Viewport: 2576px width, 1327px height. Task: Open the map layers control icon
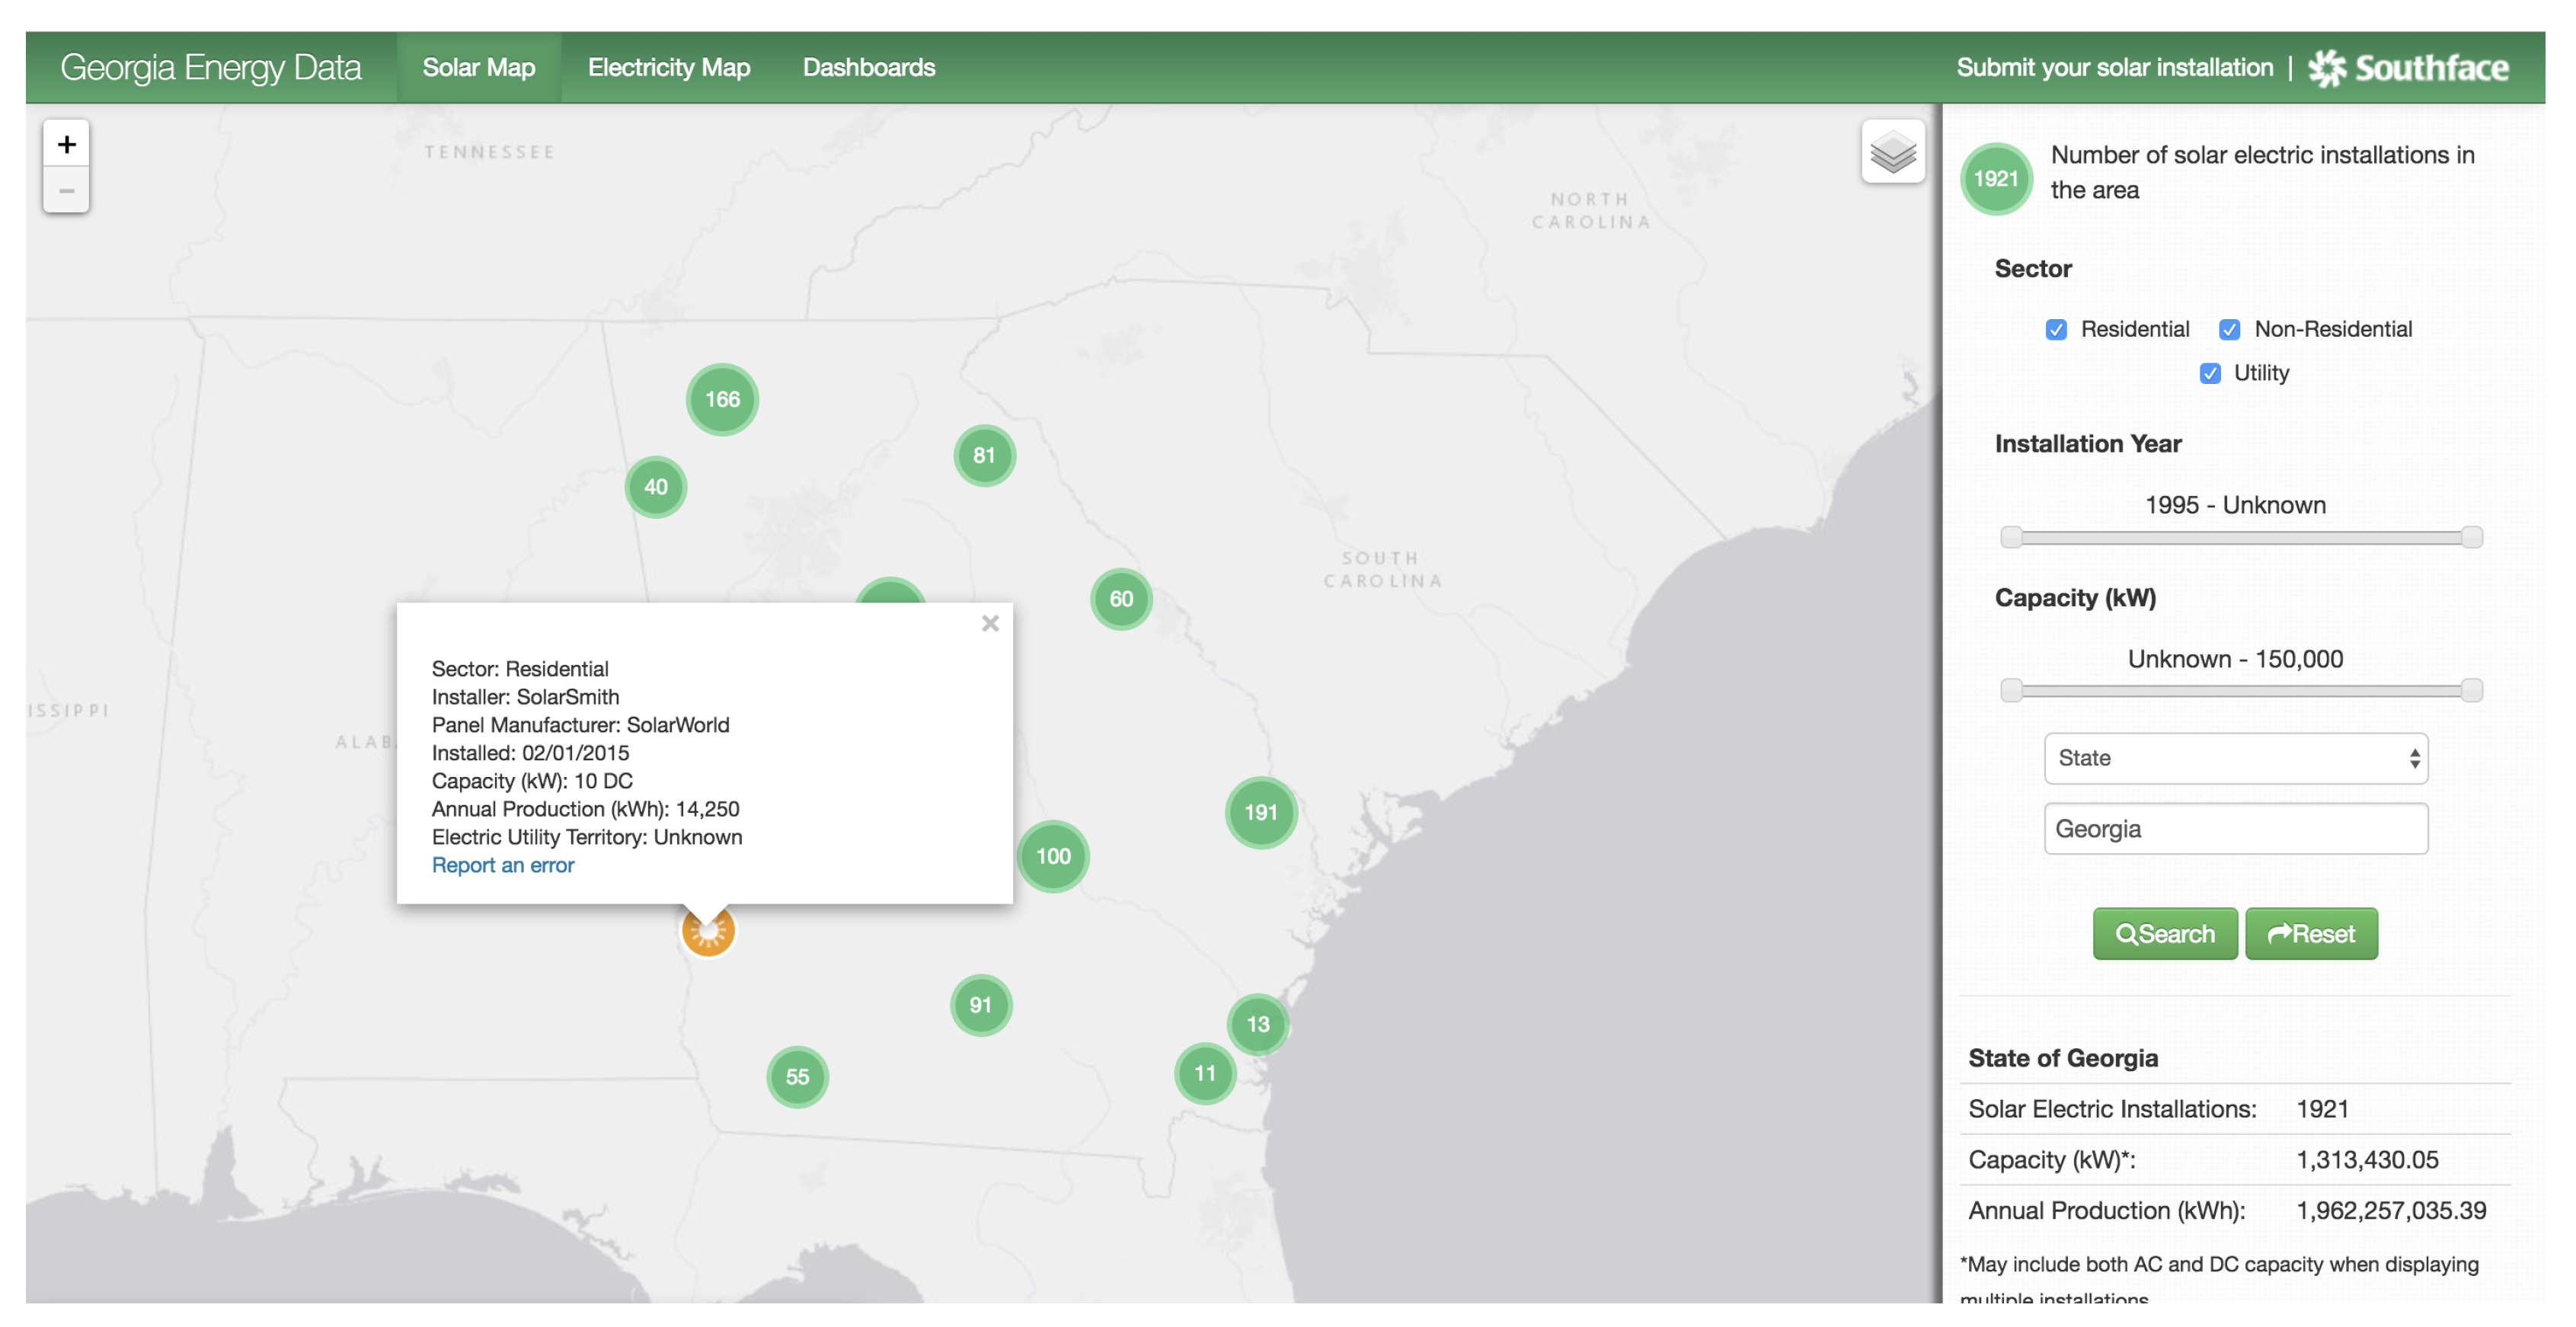tap(1892, 152)
